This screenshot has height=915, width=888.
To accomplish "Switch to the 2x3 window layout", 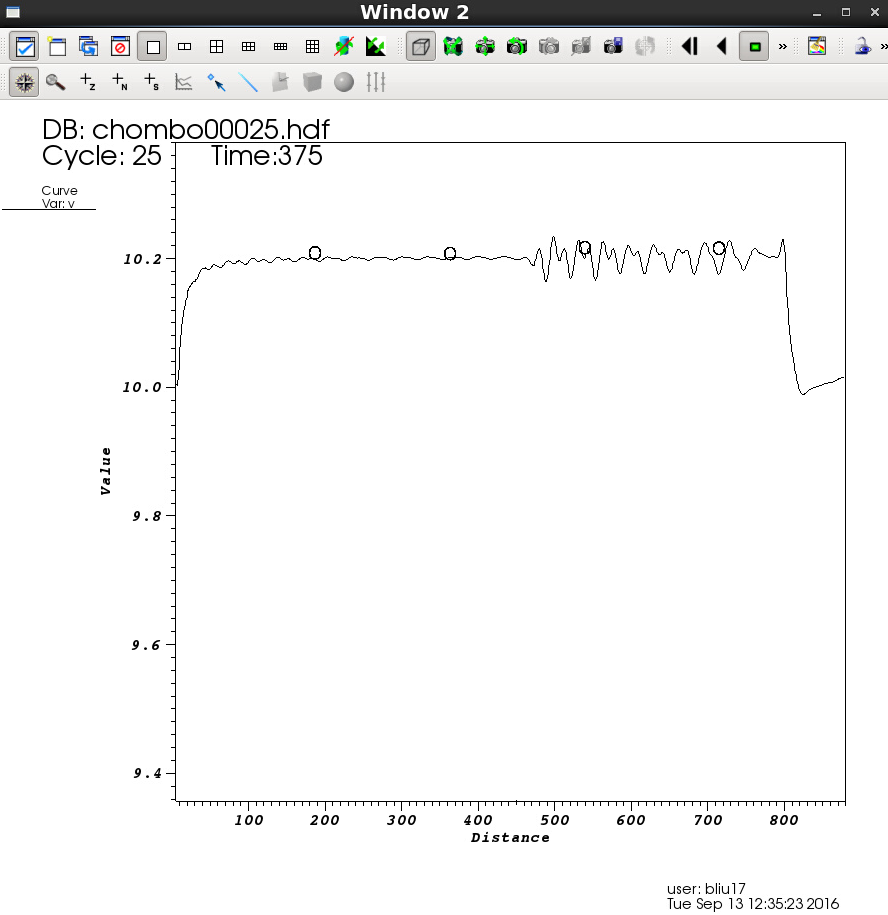I will tap(249, 47).
